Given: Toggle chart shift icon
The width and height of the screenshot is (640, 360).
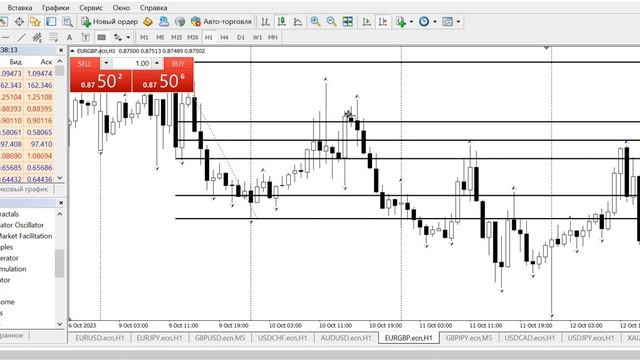Looking at the screenshot, I should (383, 22).
